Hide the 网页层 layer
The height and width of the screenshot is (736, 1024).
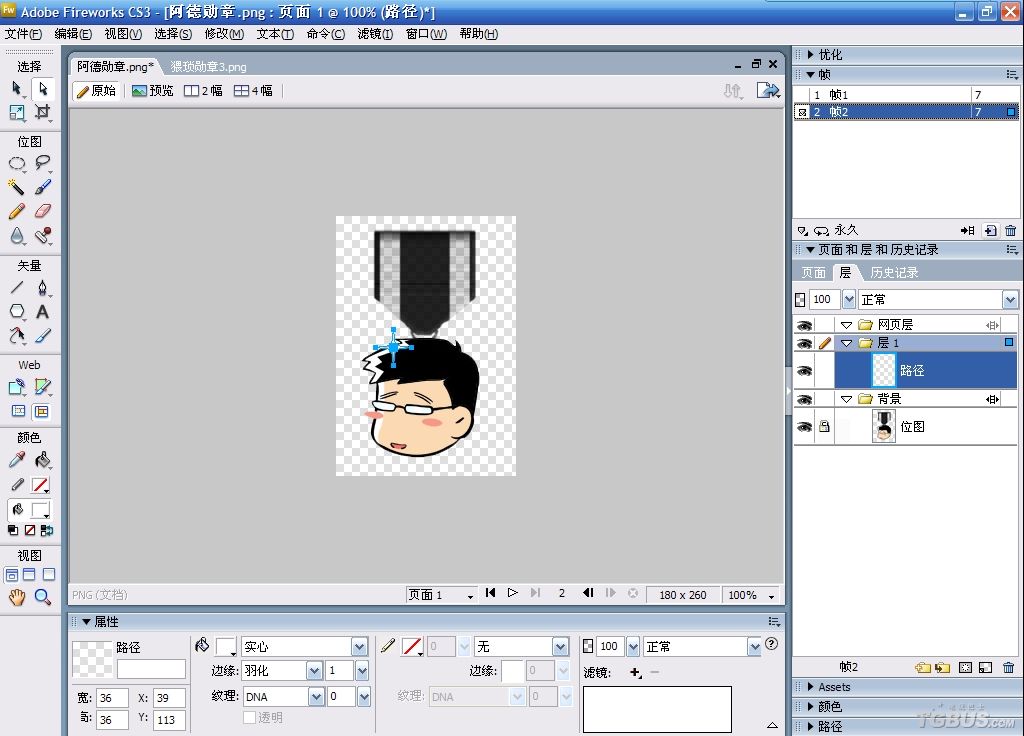click(805, 325)
